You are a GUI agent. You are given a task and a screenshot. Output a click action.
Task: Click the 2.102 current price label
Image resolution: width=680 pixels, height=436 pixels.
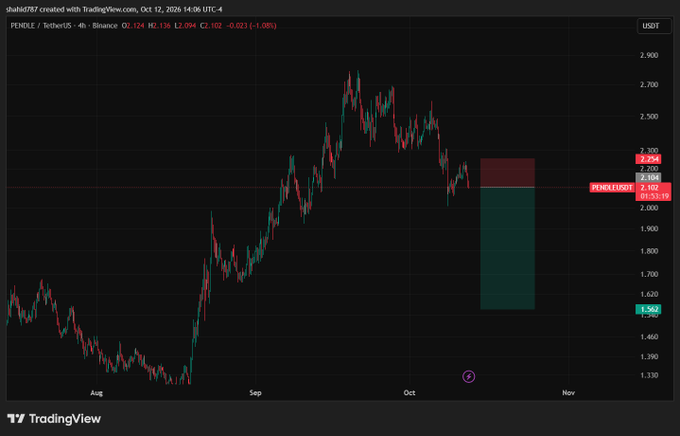(x=649, y=187)
